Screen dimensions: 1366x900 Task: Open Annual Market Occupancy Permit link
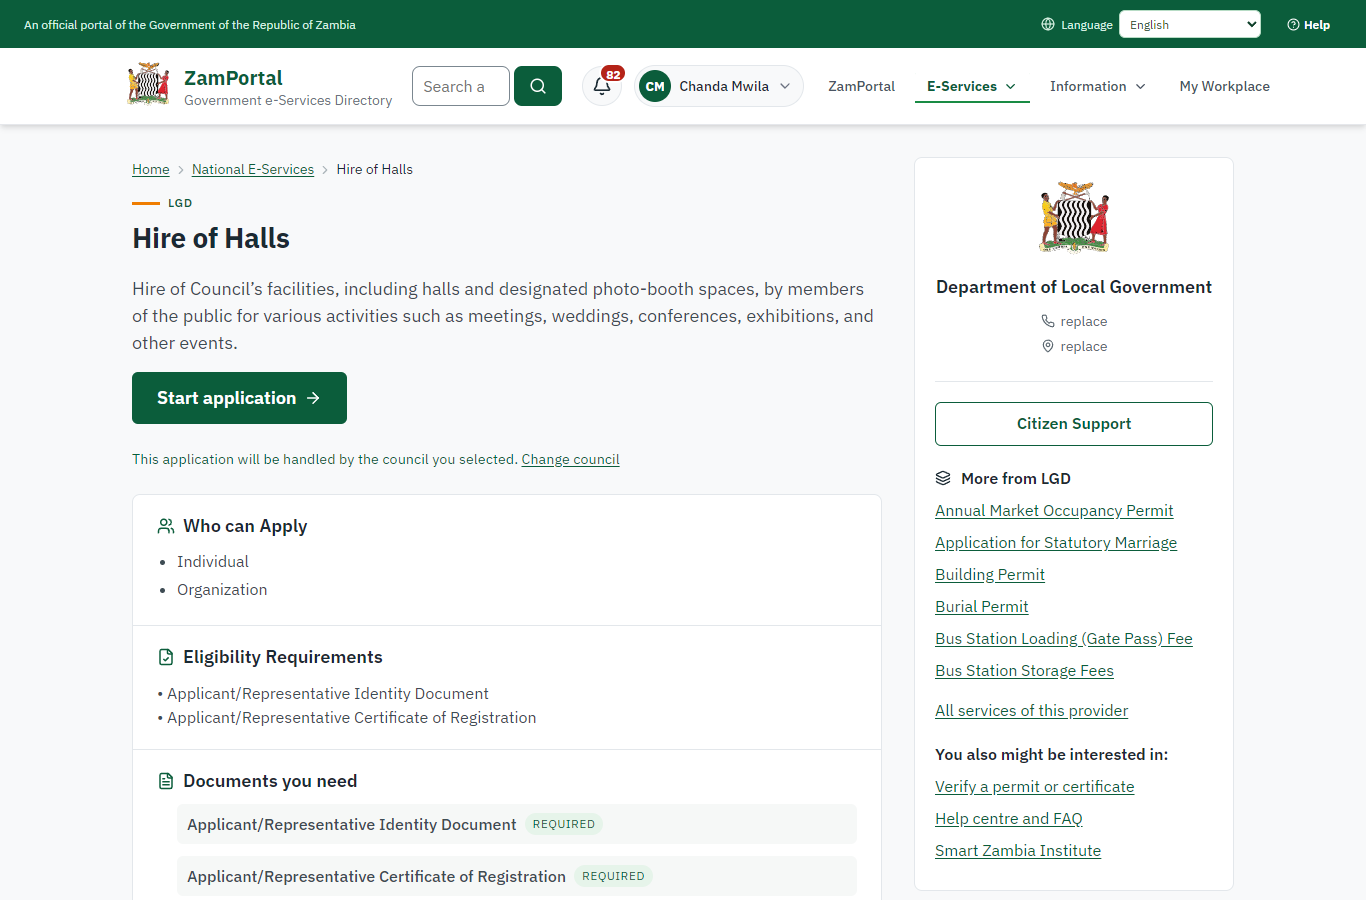1054,511
